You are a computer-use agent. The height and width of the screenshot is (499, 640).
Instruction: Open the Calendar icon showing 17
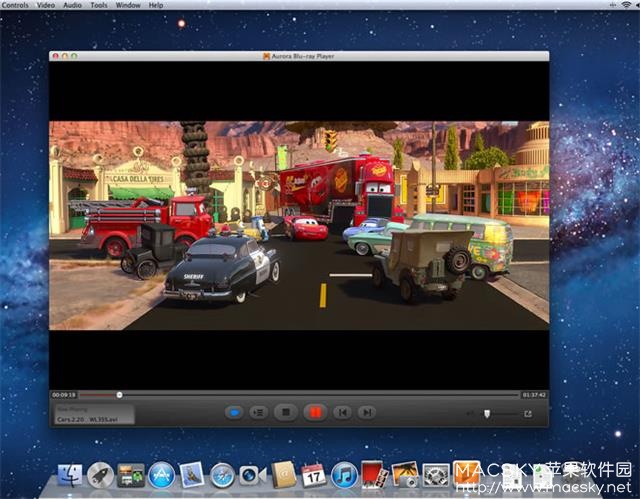pyautogui.click(x=314, y=475)
